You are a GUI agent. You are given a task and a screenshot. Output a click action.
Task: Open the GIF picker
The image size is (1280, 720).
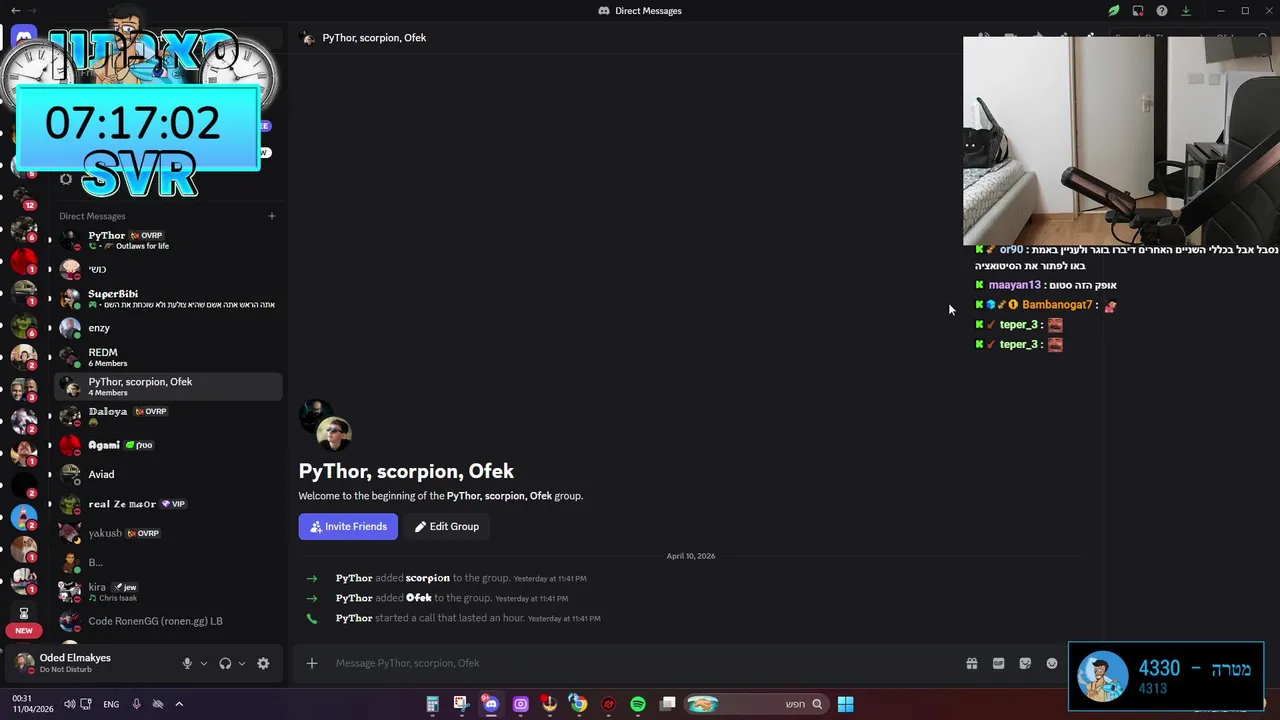click(x=998, y=663)
